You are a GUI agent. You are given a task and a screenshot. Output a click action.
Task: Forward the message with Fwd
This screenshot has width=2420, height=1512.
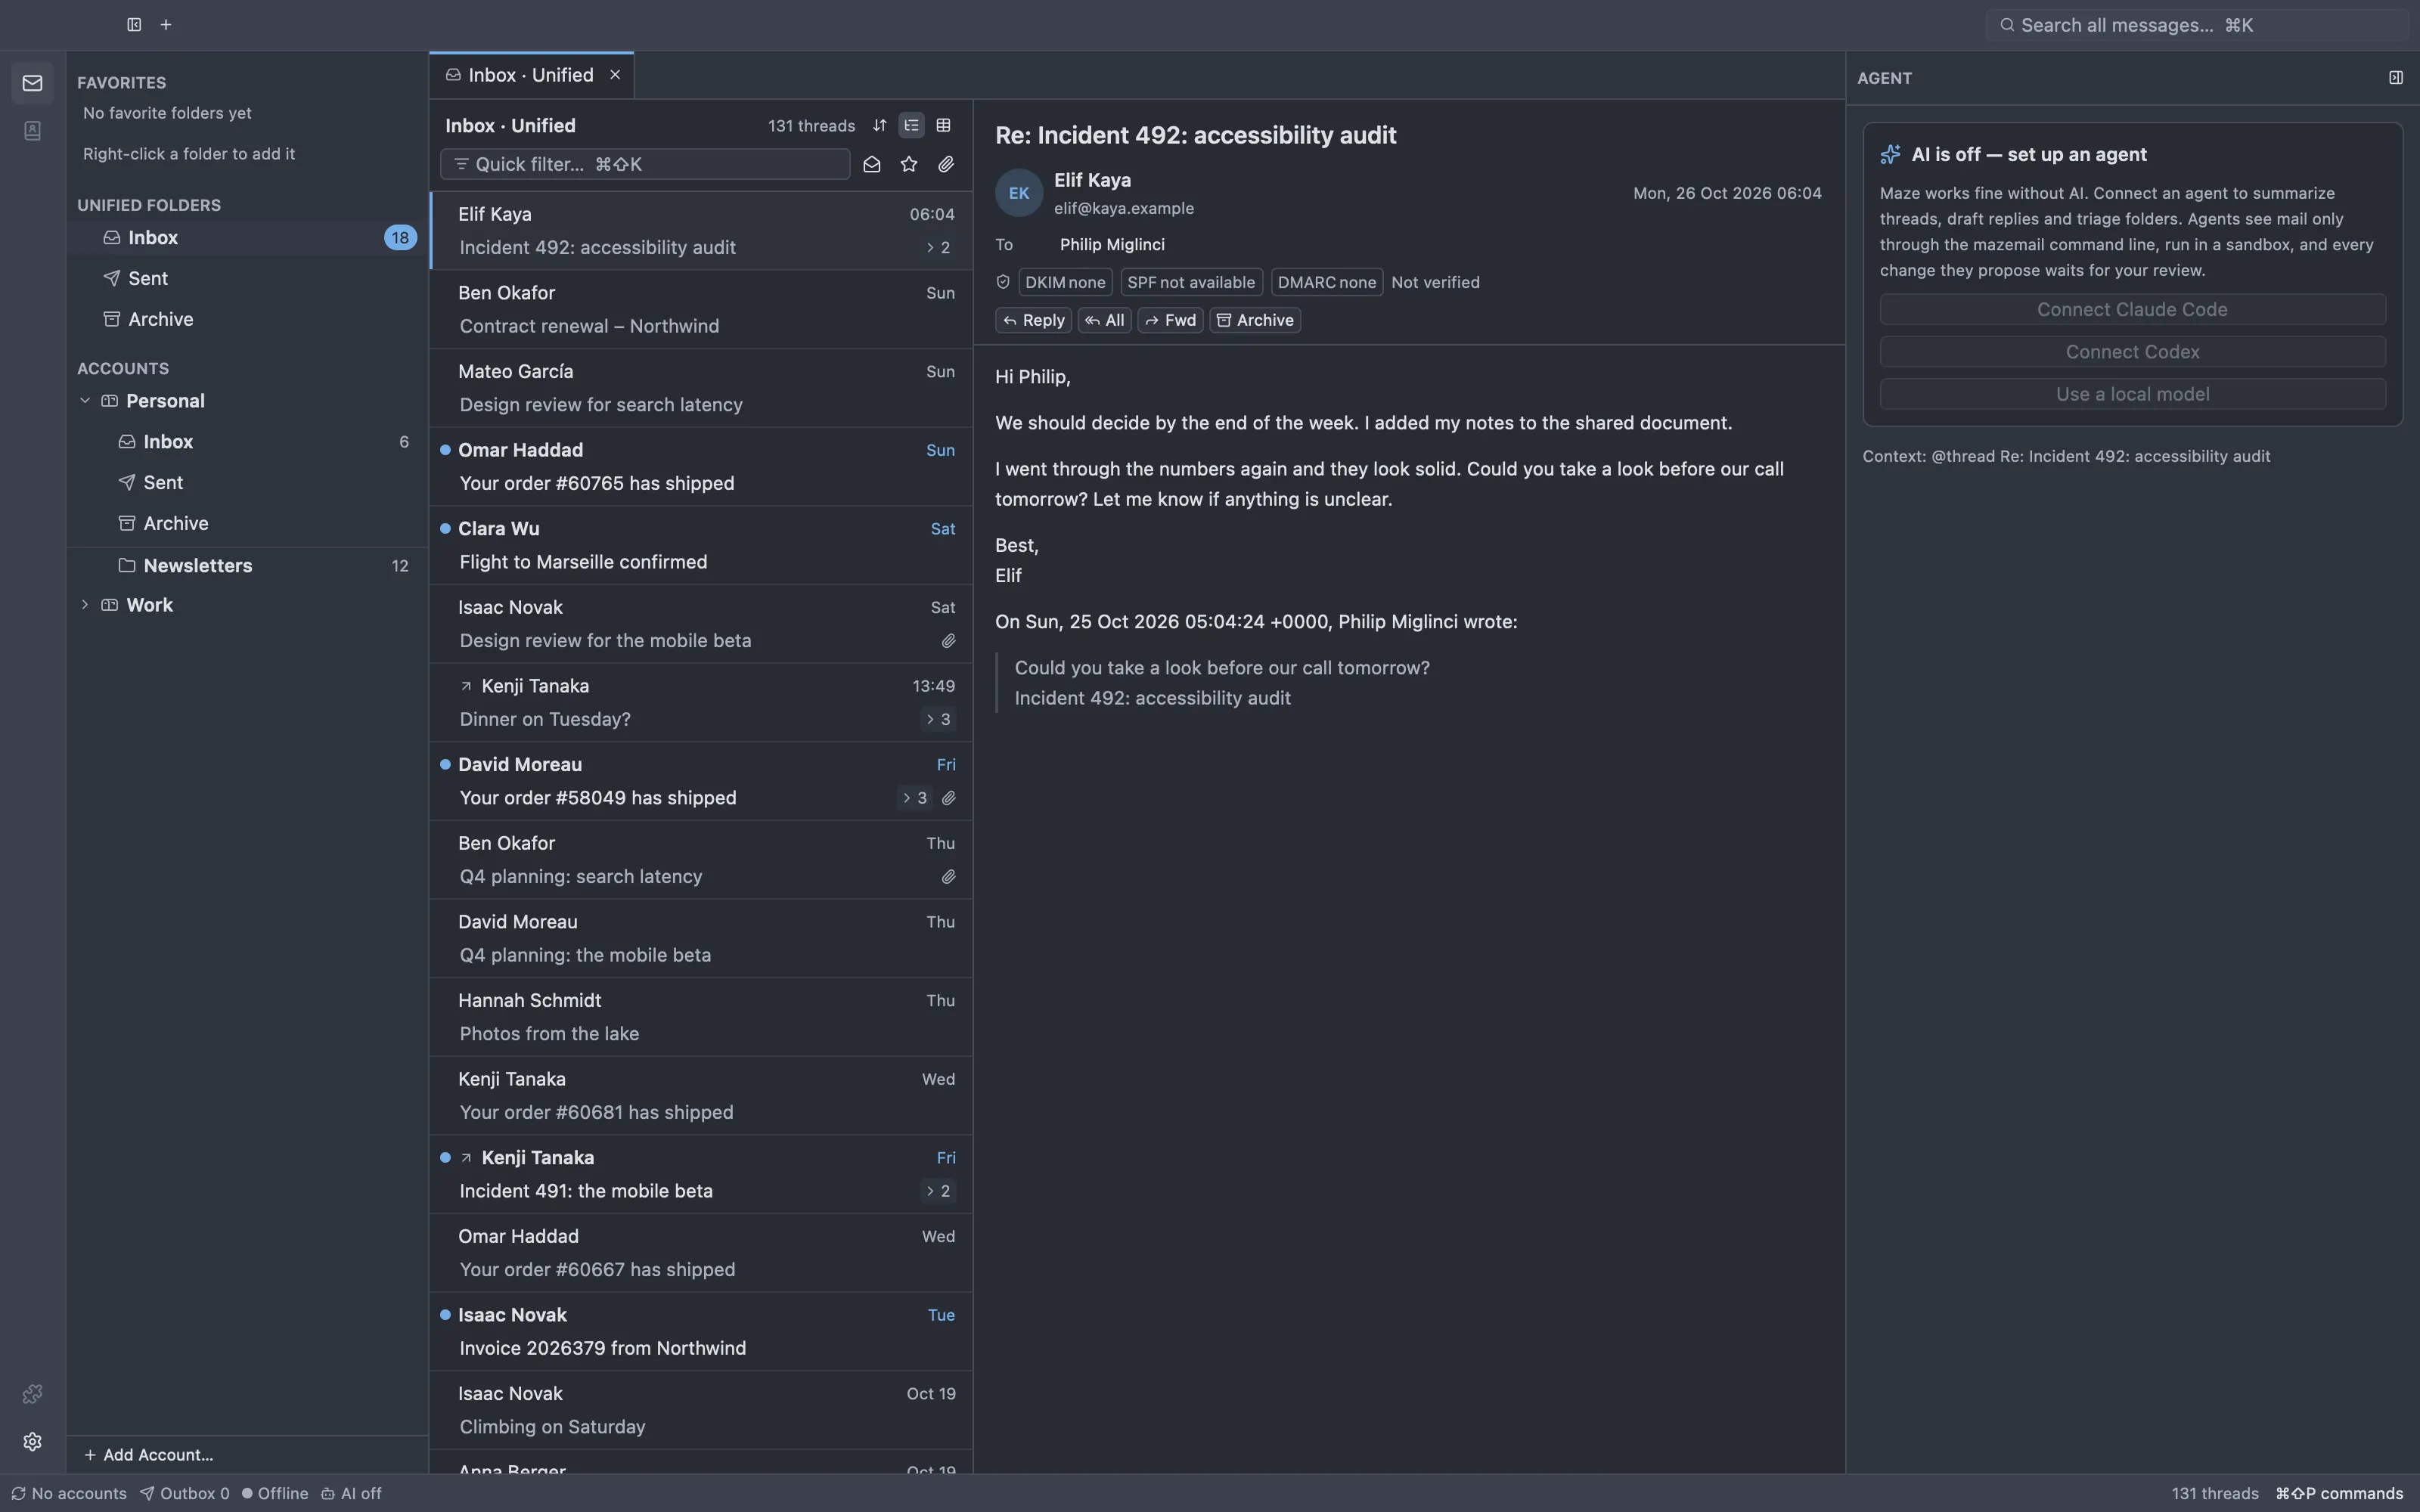tap(1170, 321)
